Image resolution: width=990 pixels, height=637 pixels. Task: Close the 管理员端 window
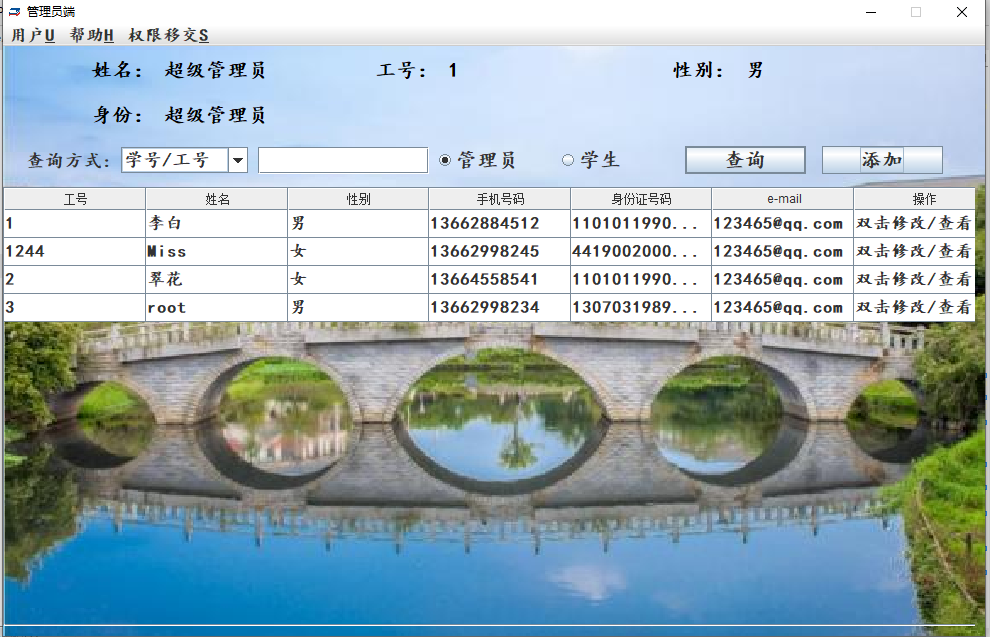coord(962,12)
